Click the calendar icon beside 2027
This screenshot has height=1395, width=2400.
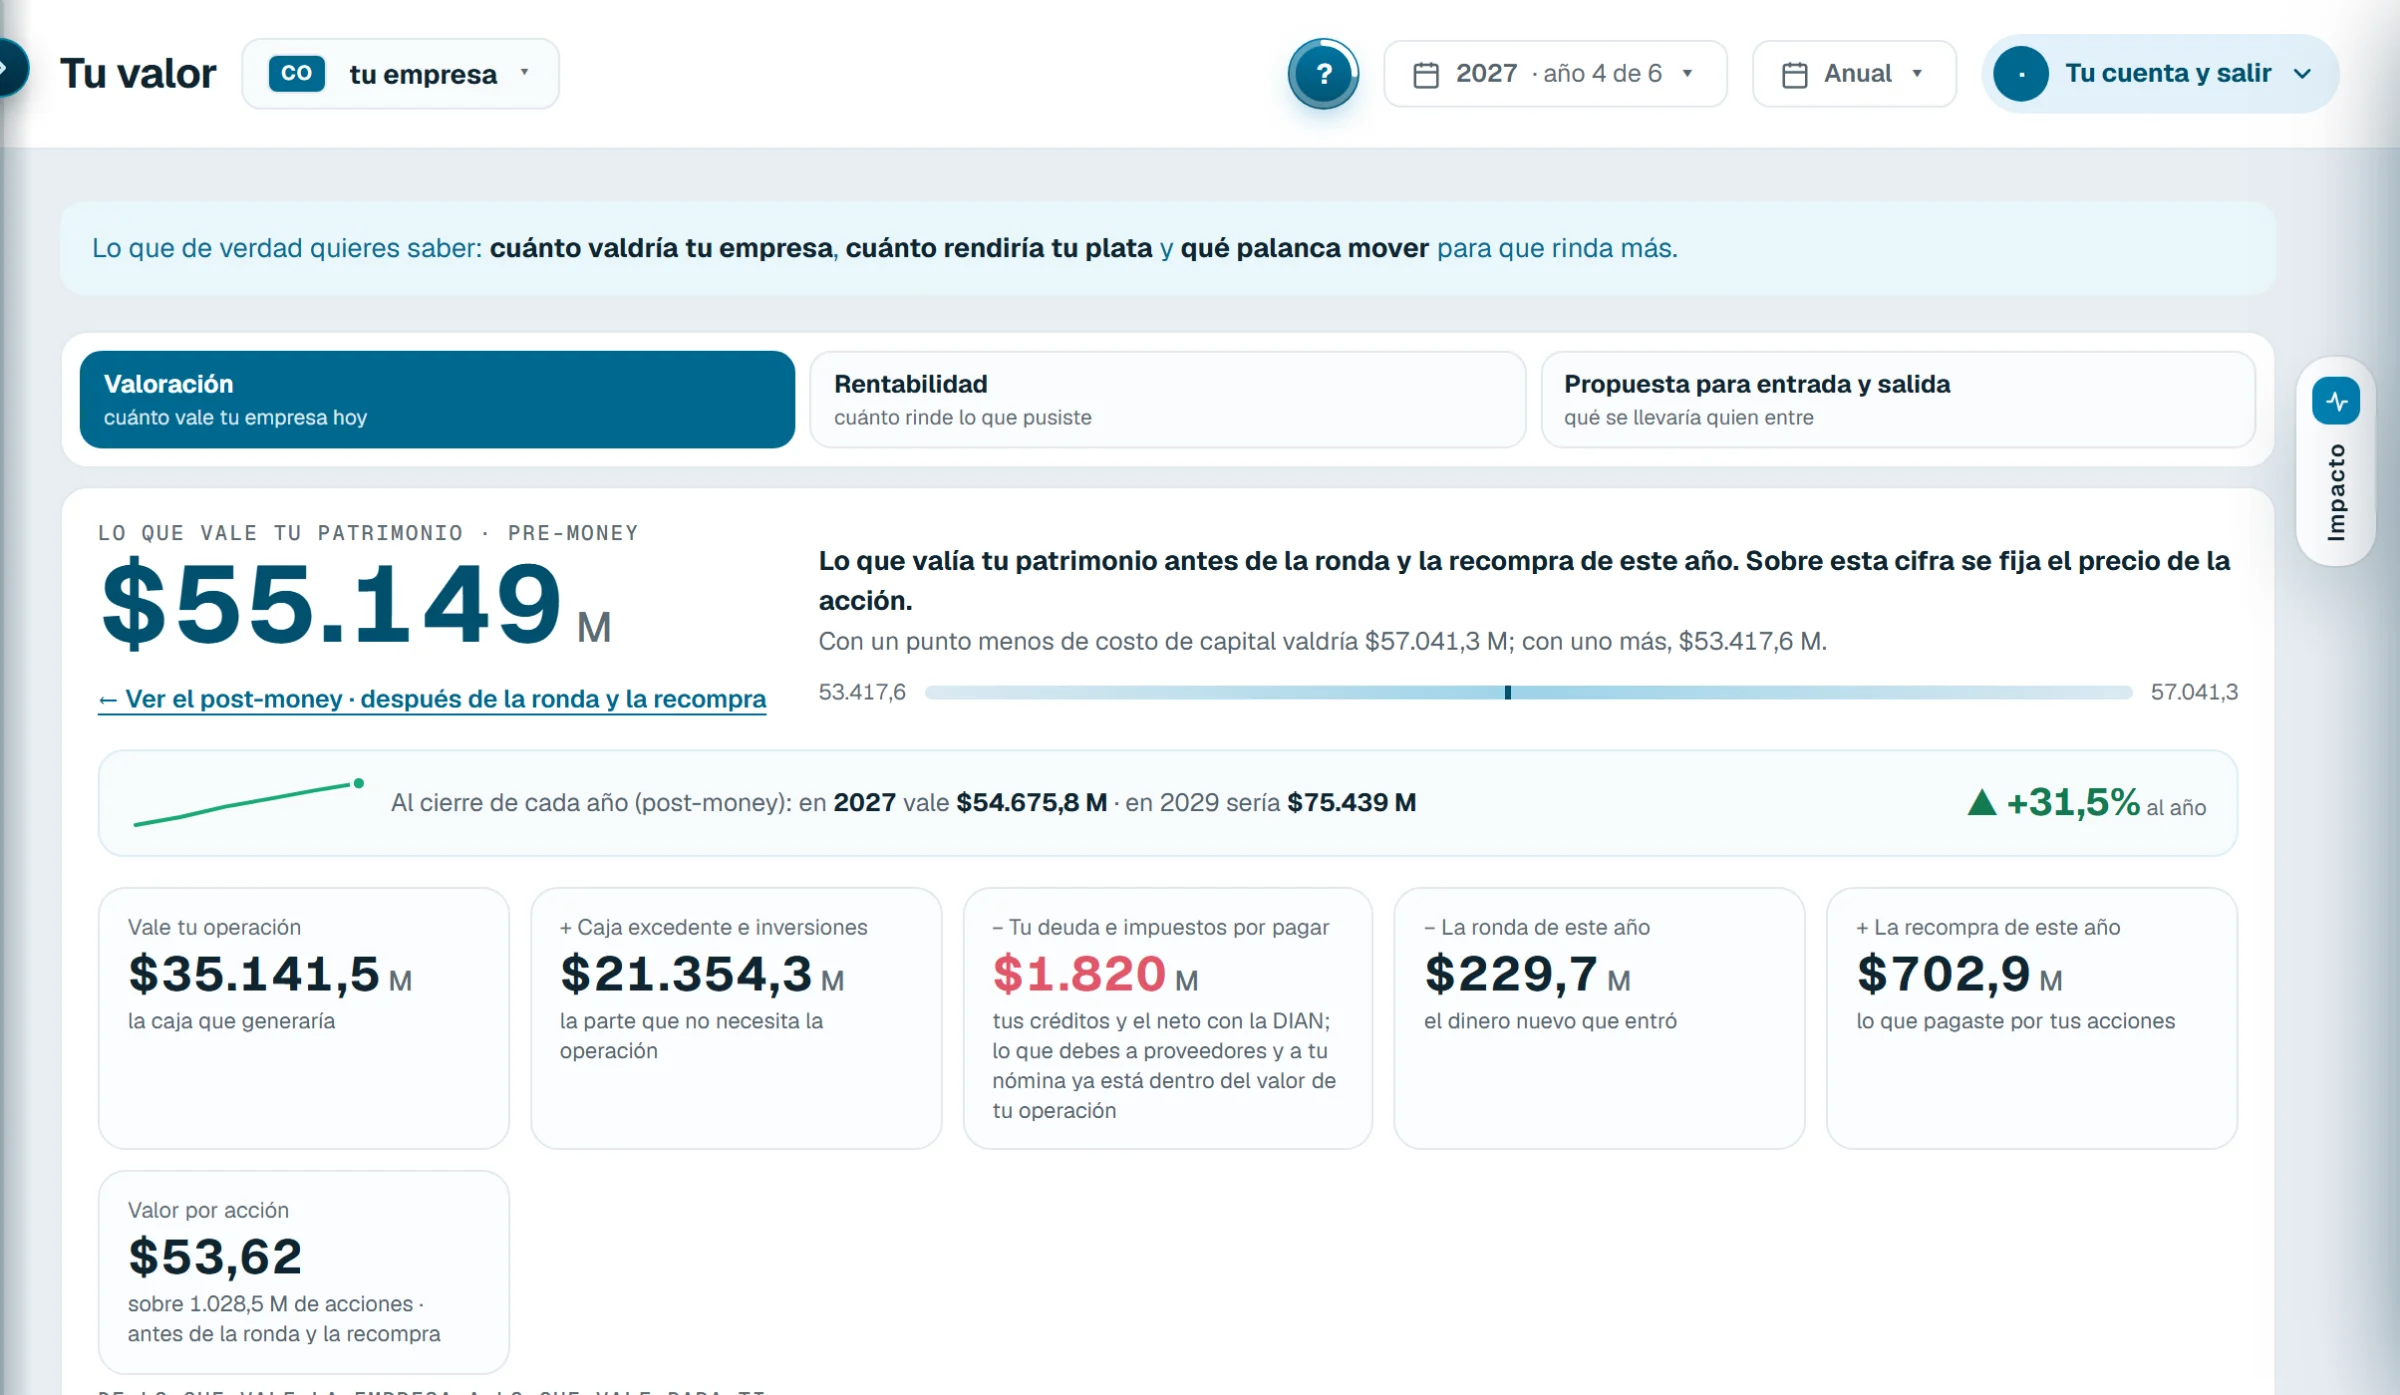pyautogui.click(x=1426, y=74)
